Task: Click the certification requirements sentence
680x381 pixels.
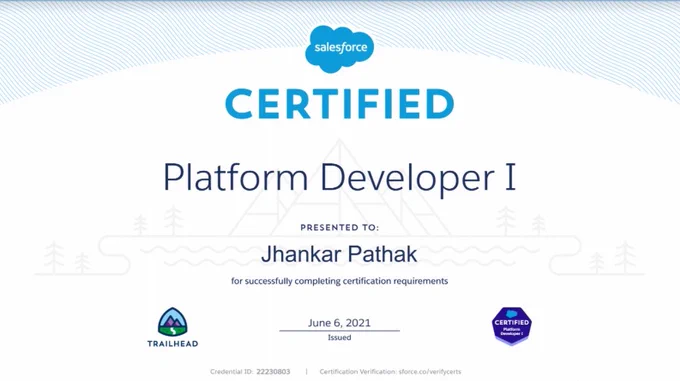Action: pyautogui.click(x=340, y=281)
